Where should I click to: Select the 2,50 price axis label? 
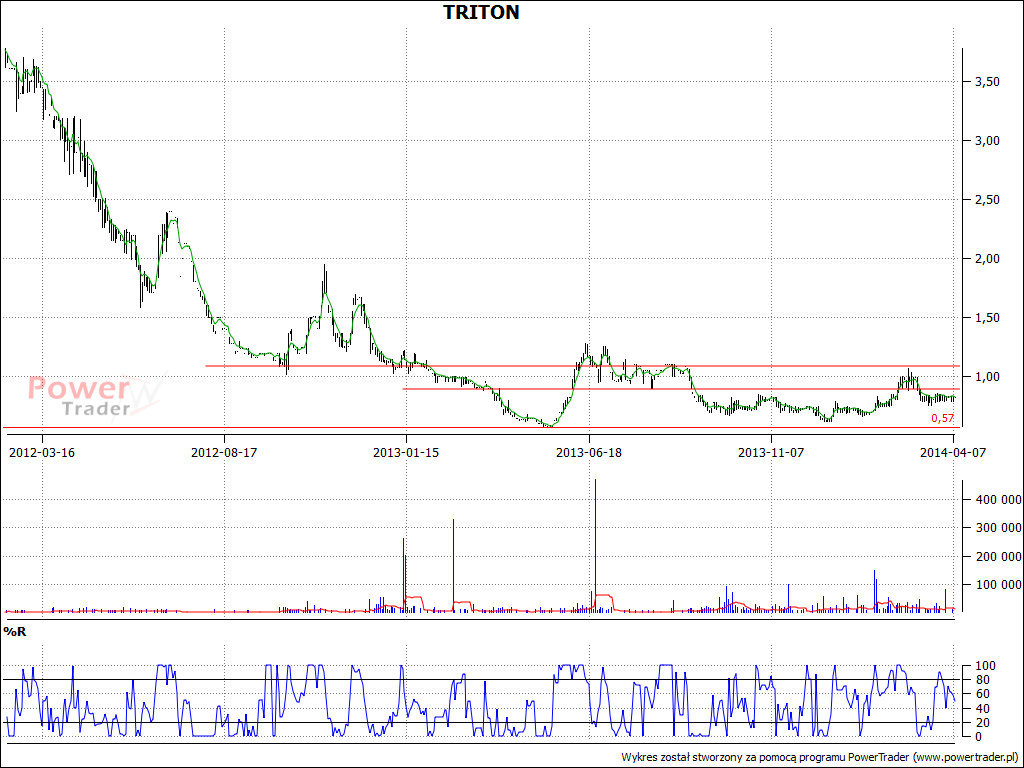[987, 200]
